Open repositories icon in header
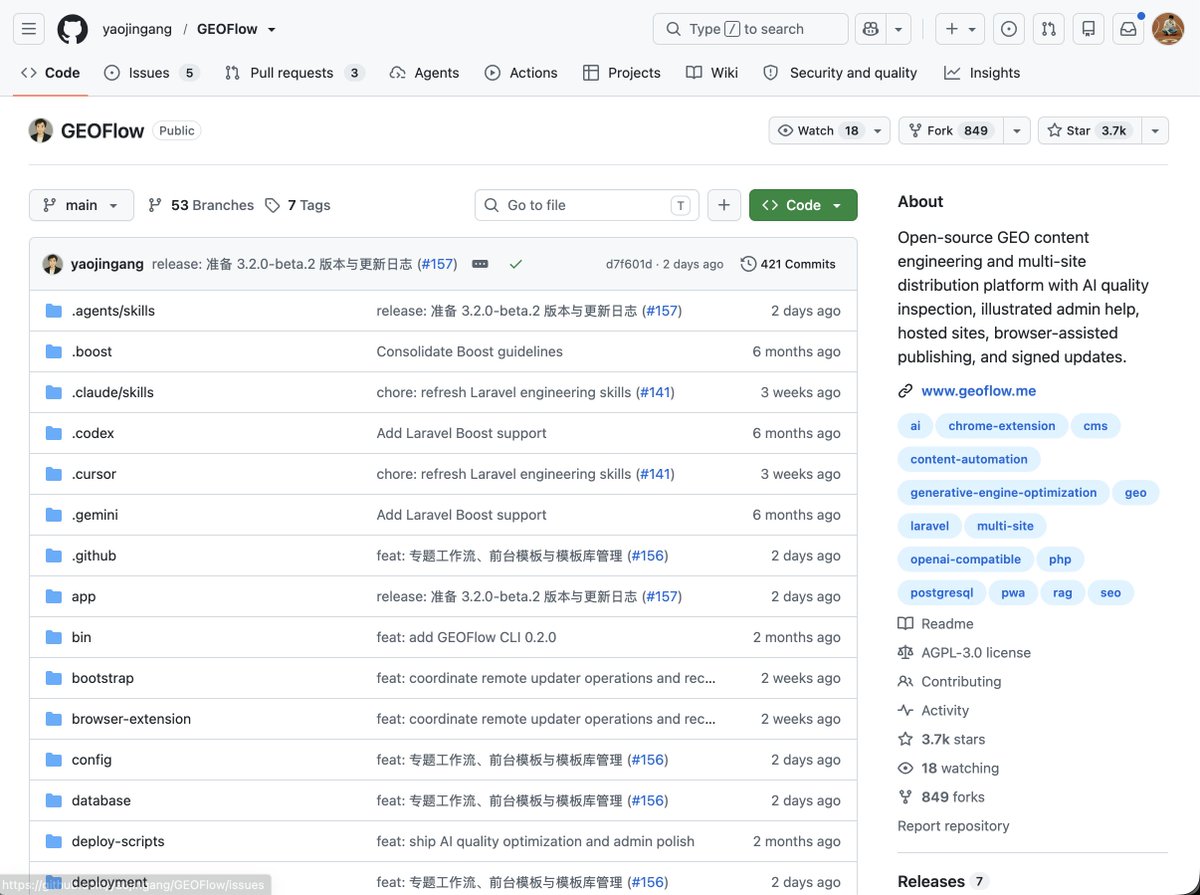The width and height of the screenshot is (1200, 895). point(1089,29)
